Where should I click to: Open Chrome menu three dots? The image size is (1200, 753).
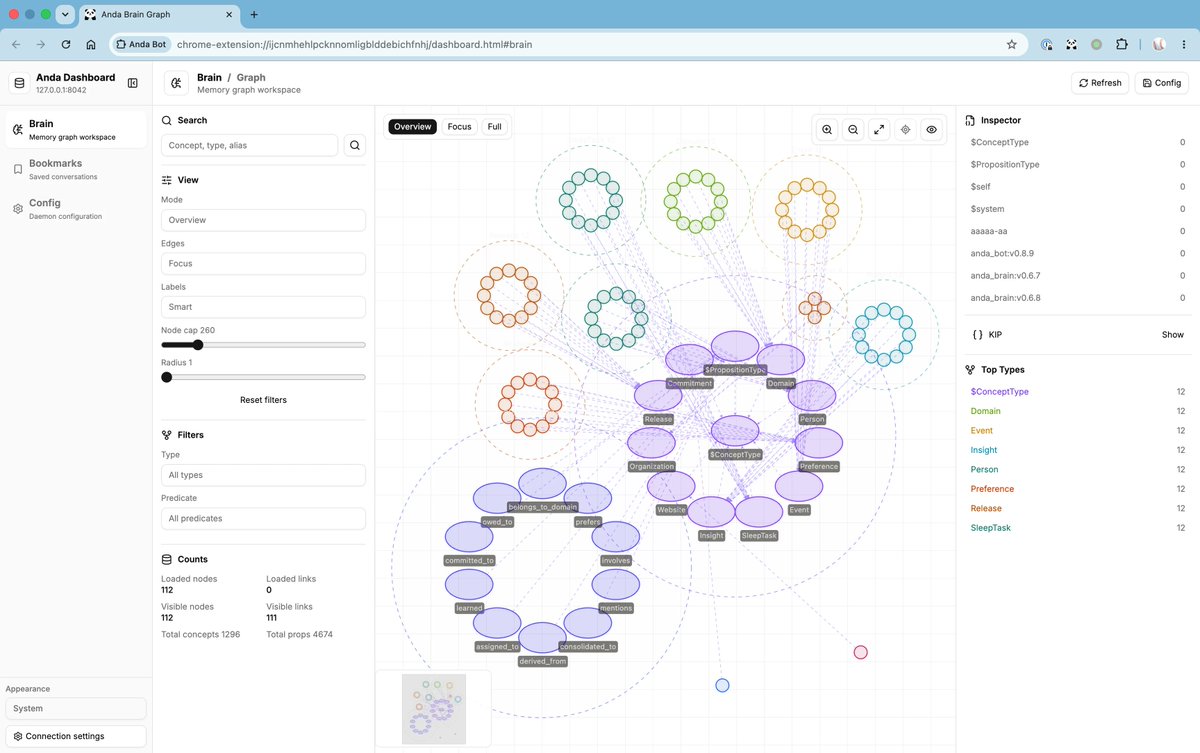coord(1185,44)
